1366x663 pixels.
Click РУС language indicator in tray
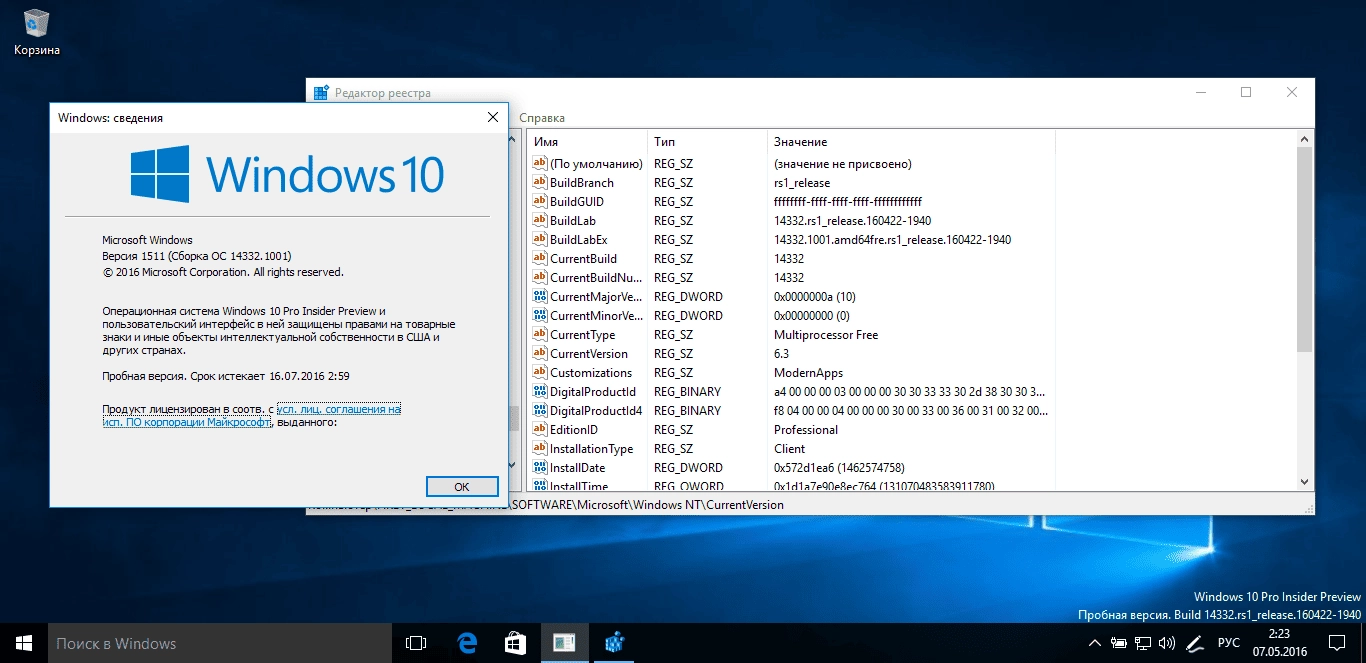click(1229, 643)
